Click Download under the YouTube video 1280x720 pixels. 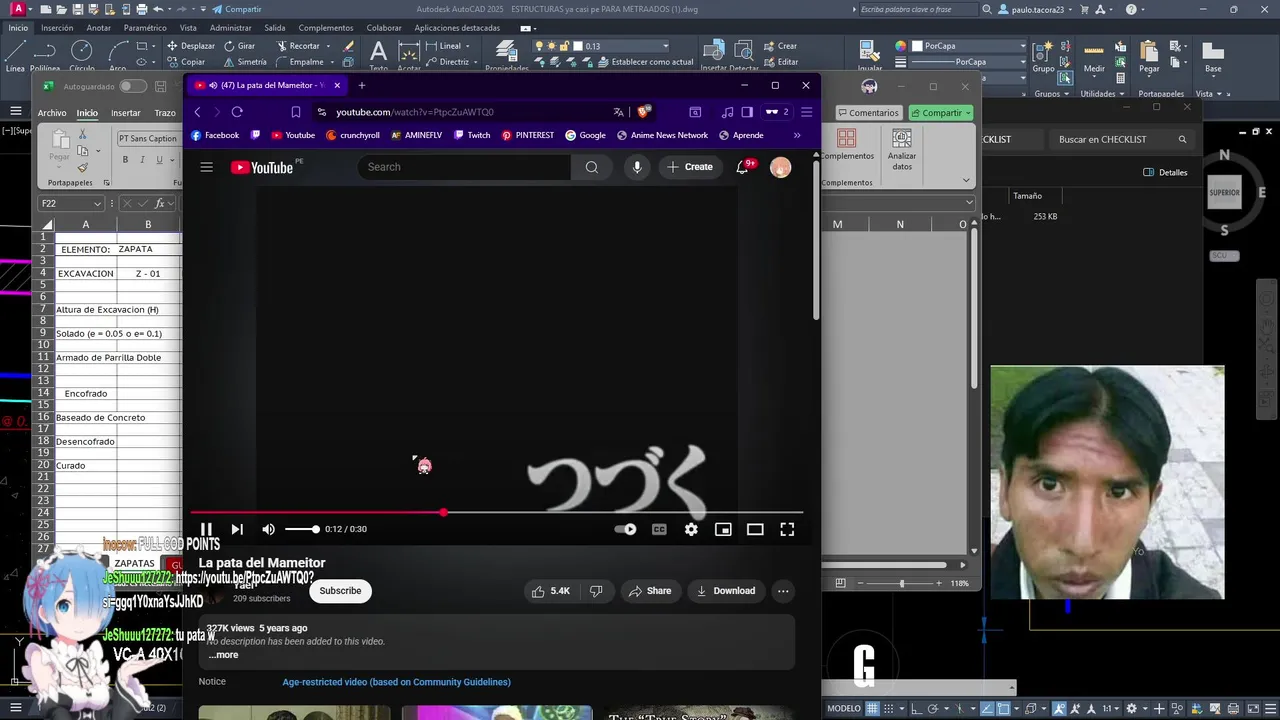725,591
